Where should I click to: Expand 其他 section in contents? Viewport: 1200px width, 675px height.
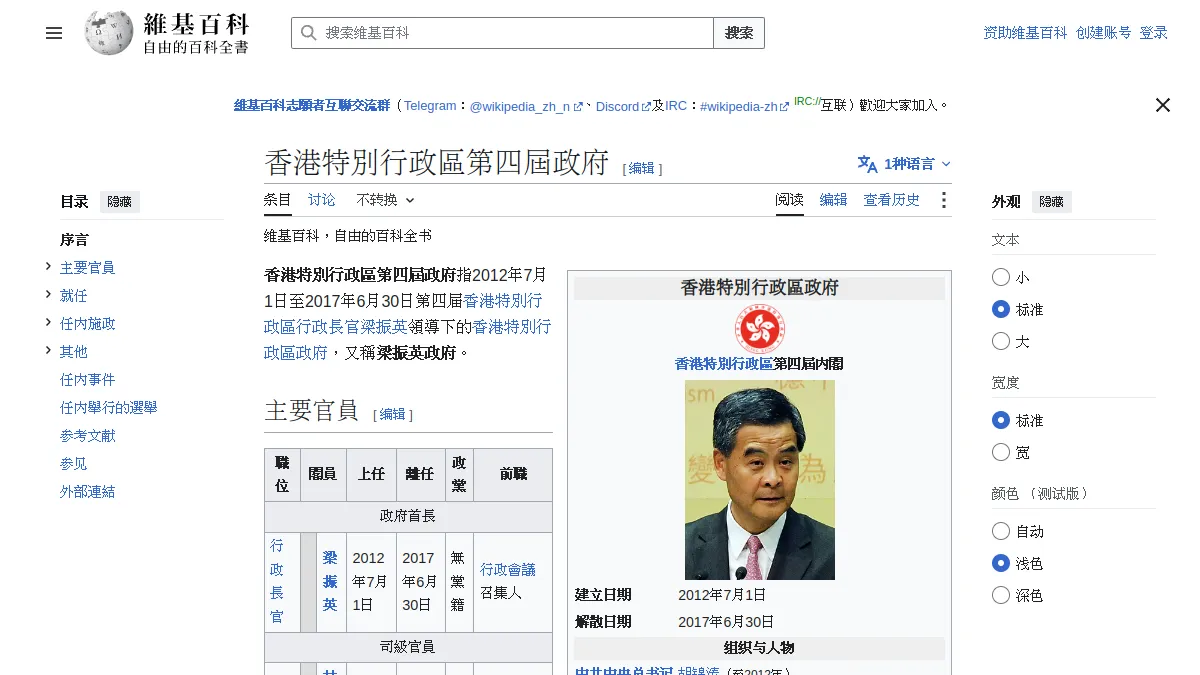(48, 350)
